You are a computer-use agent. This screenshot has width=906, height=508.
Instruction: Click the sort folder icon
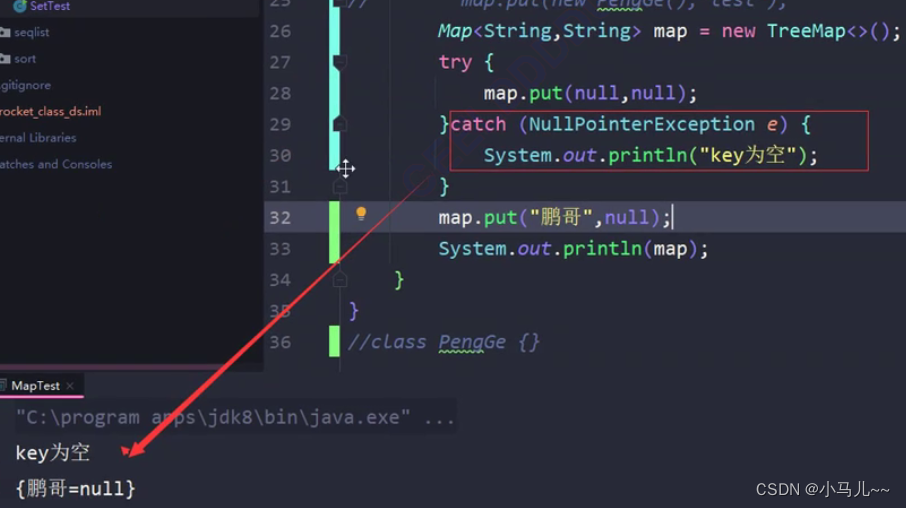[x=5, y=59]
